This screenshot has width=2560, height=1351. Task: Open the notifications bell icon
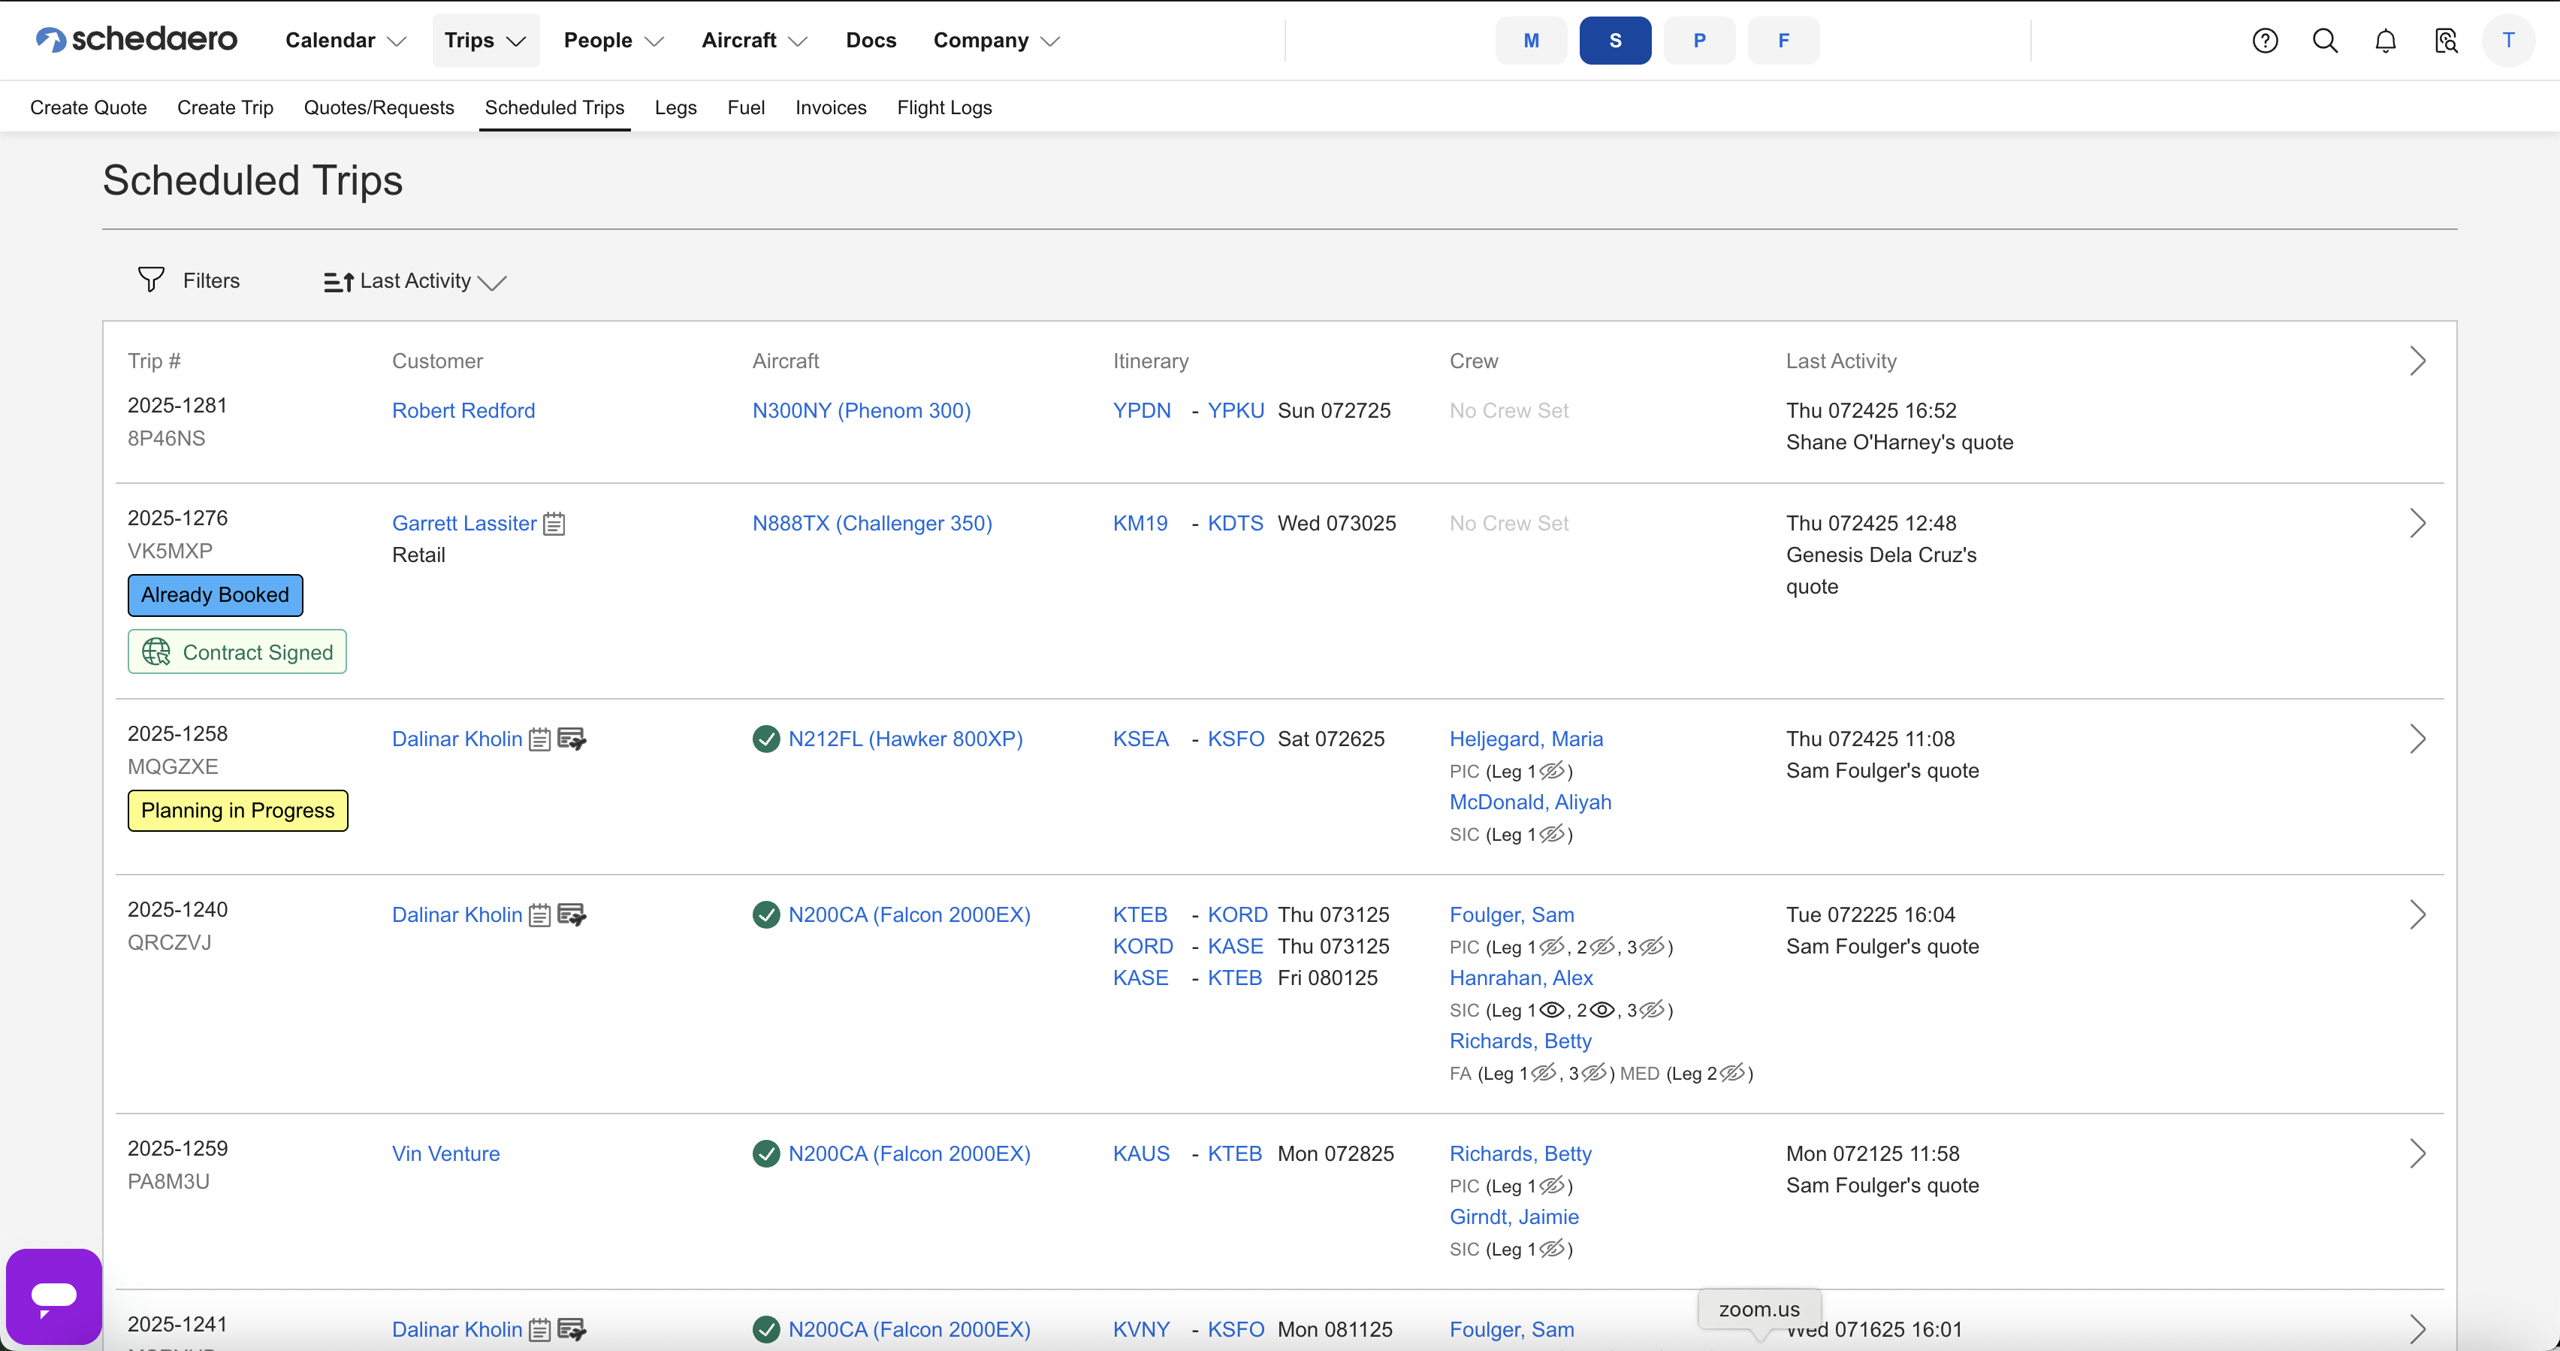(x=2385, y=40)
